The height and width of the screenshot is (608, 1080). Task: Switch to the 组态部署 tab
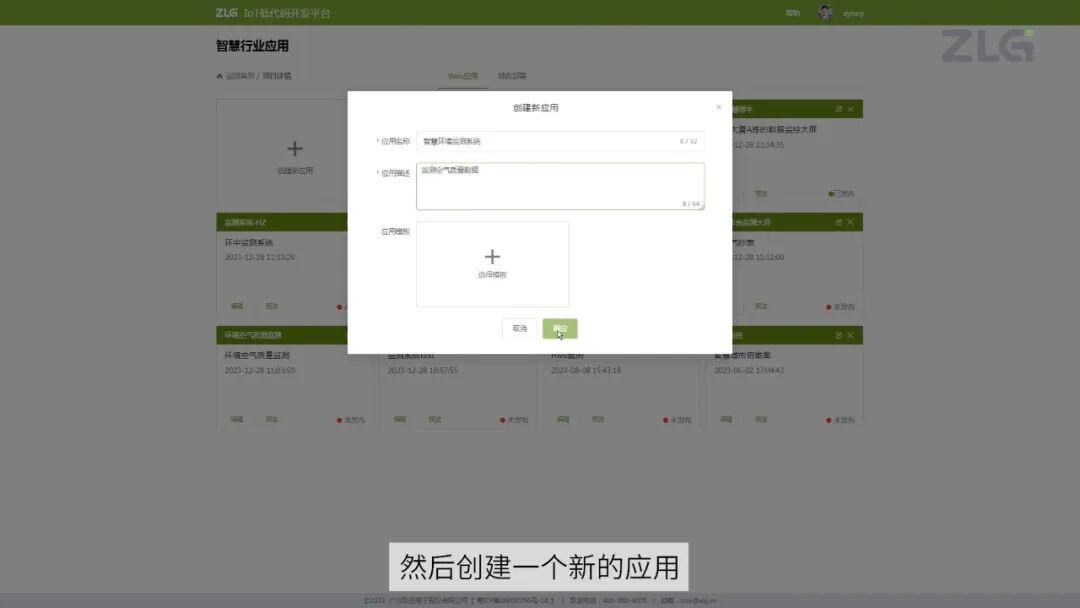pyautogui.click(x=515, y=75)
